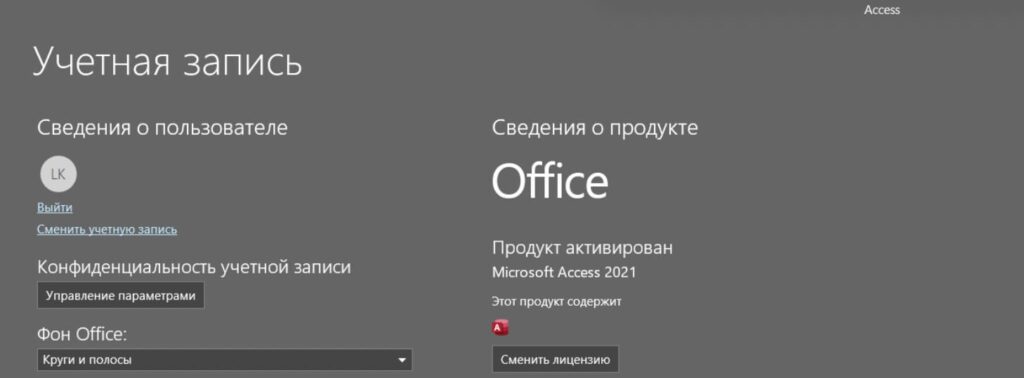Viewport: 1024px width, 378px height.
Task: Click the Фон Office: label
Action: pyautogui.click(x=82, y=334)
